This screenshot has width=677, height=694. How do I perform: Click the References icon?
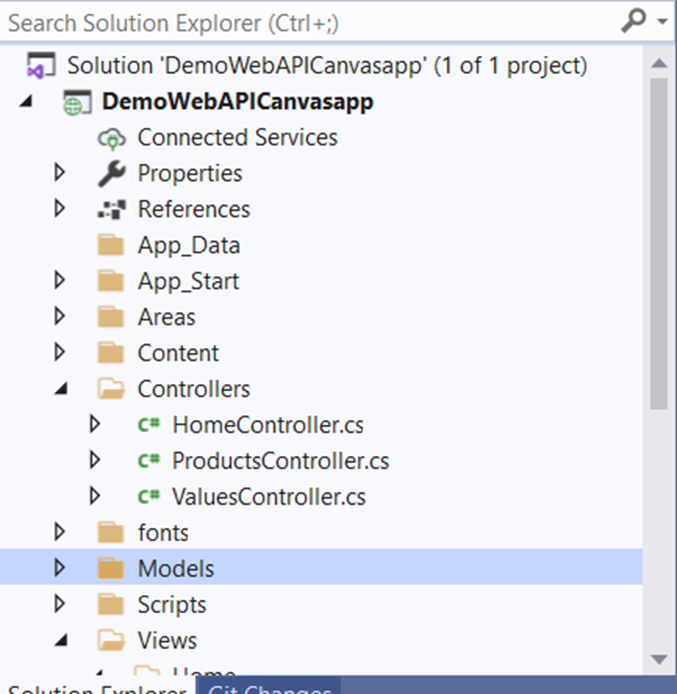coord(110,209)
